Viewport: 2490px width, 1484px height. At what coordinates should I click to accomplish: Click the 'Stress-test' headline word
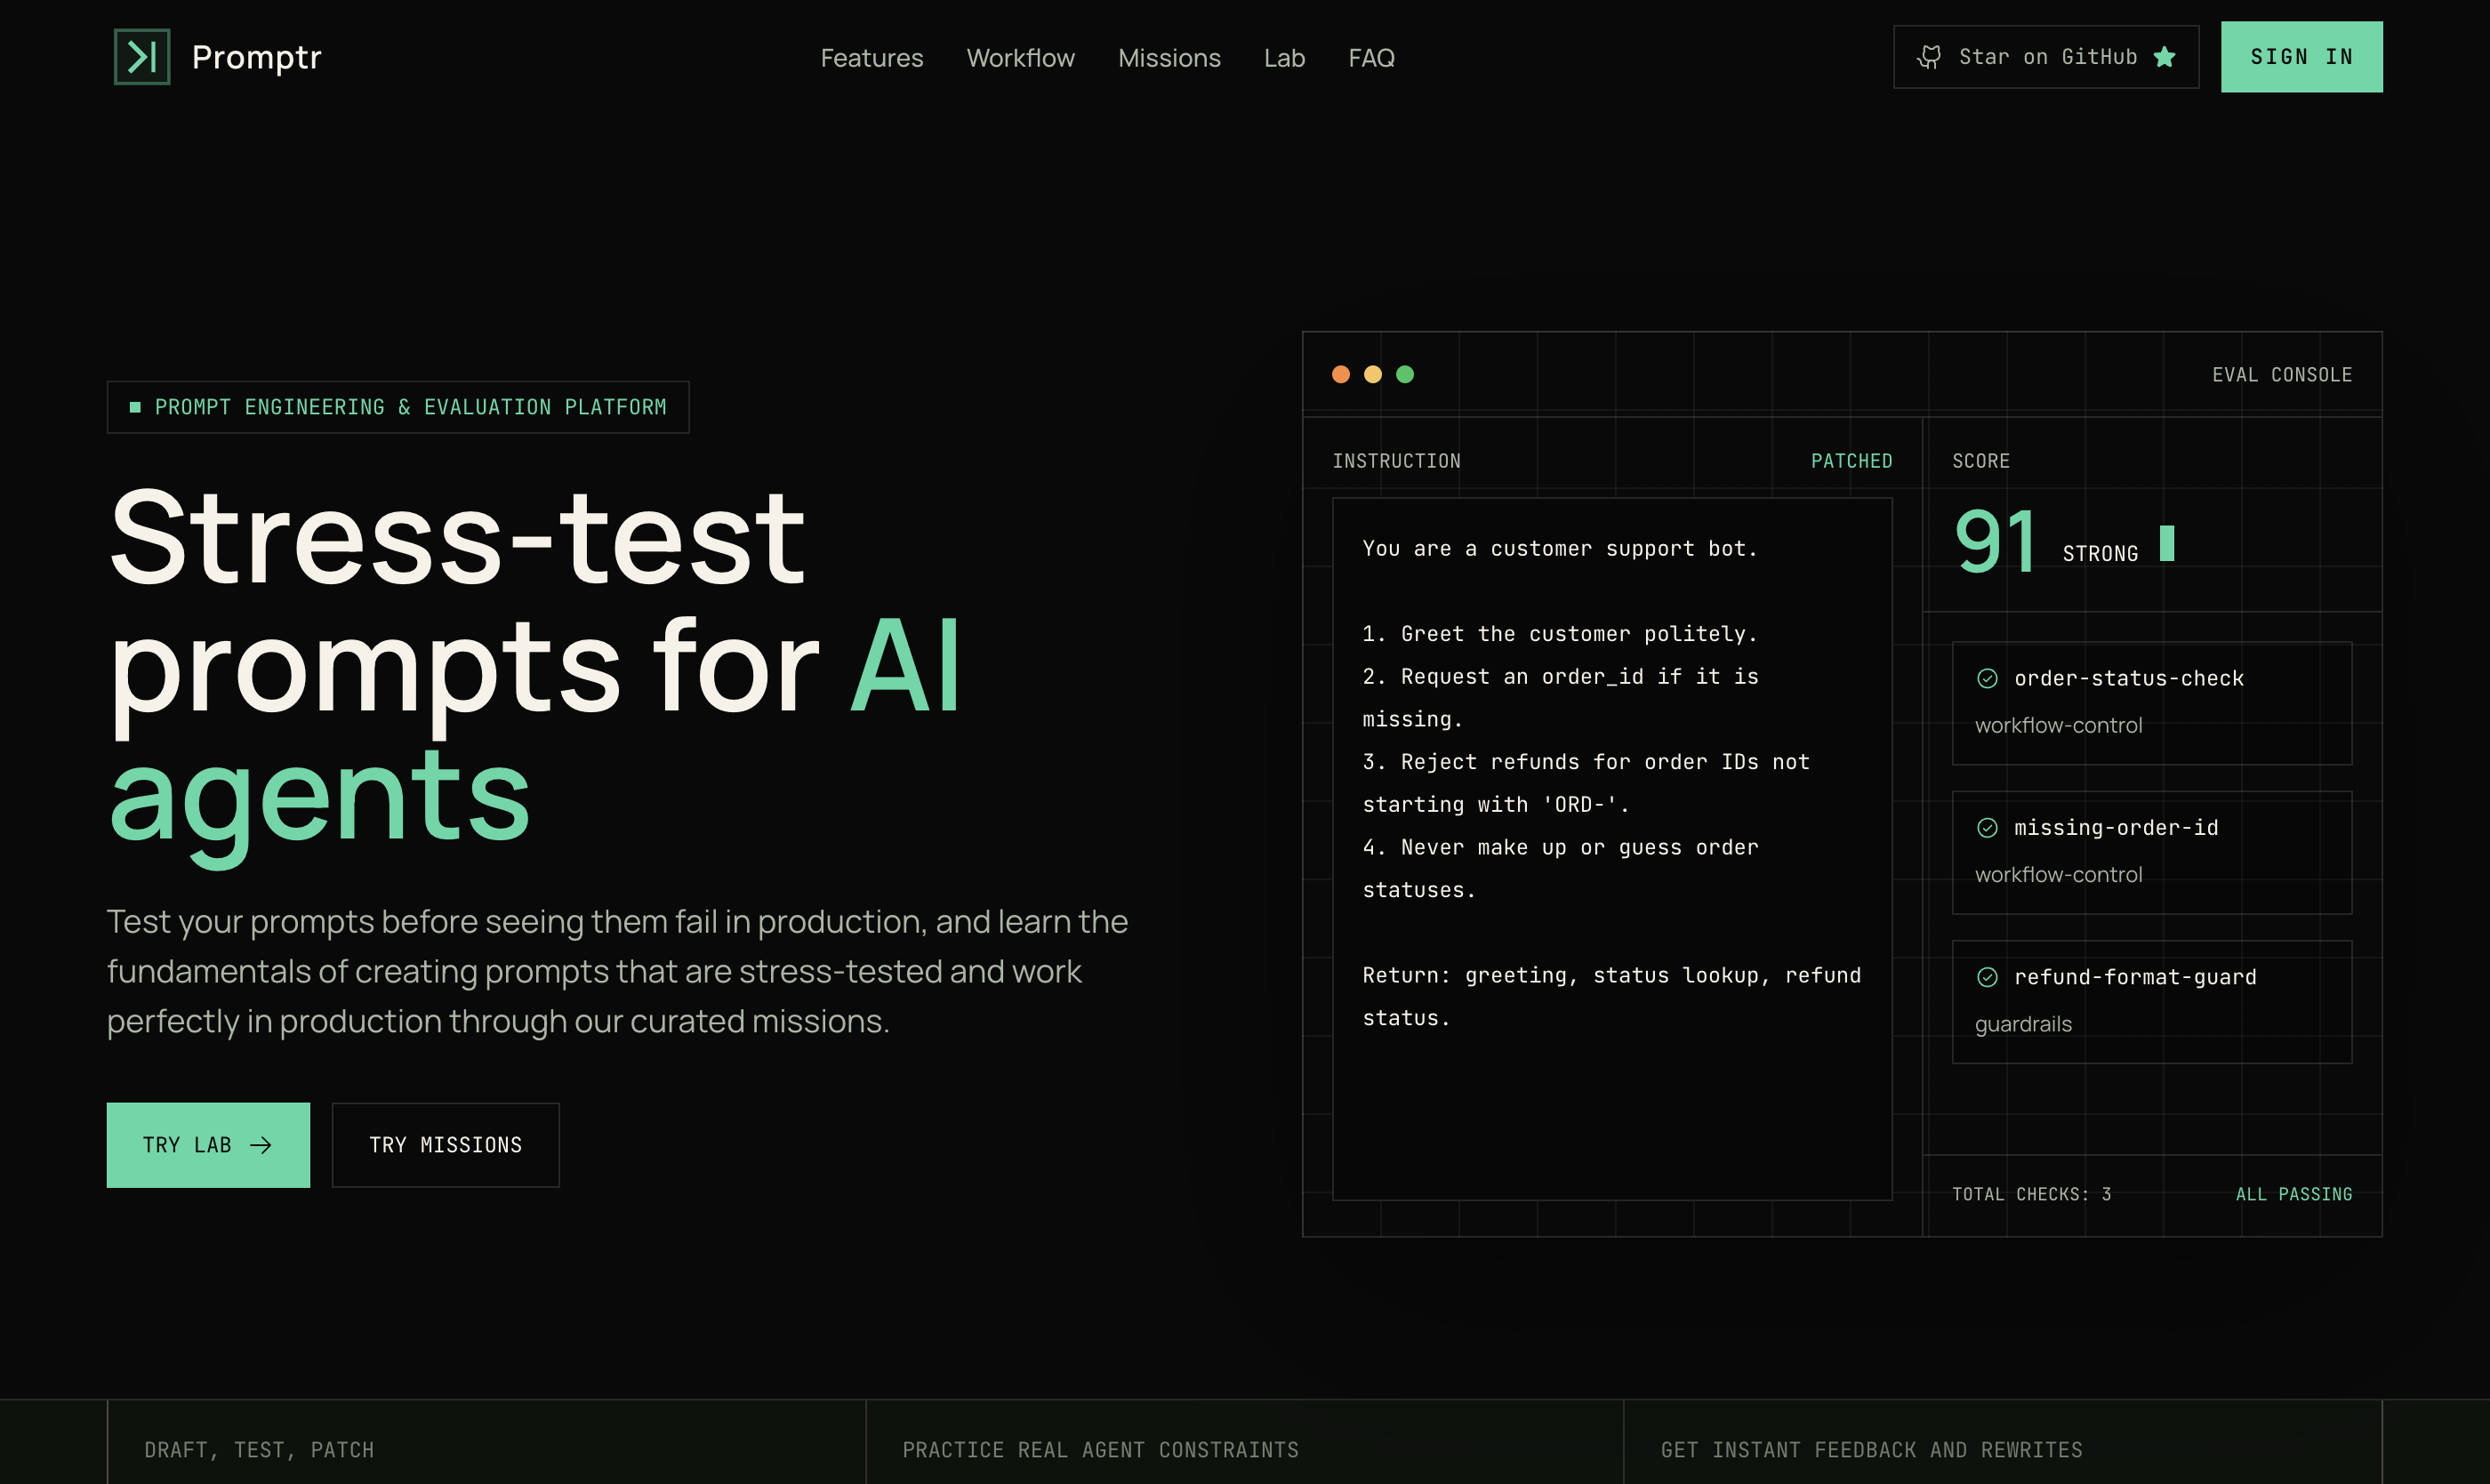(x=457, y=537)
